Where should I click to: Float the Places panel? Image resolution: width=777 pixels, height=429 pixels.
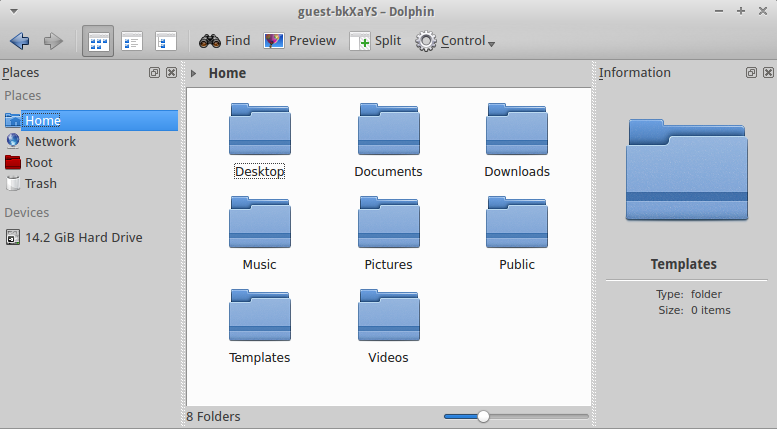click(154, 73)
